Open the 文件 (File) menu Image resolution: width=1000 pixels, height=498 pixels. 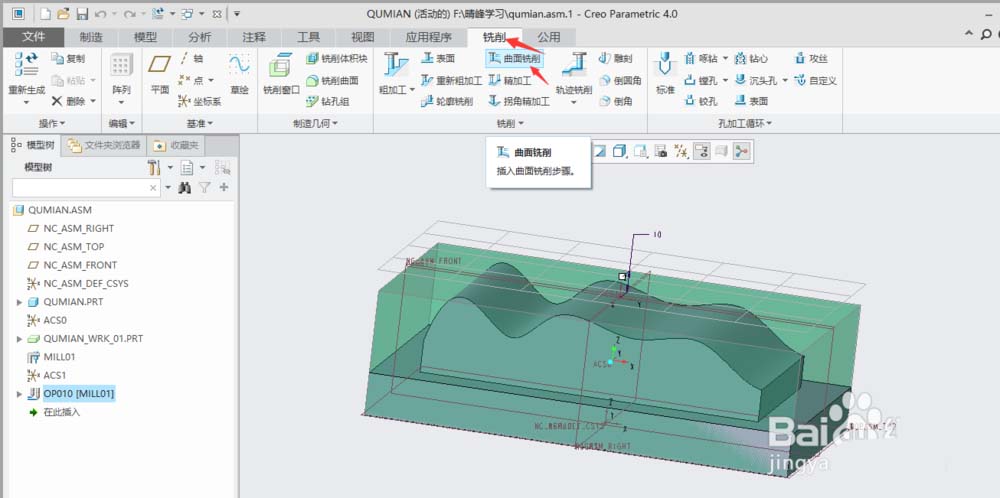[33, 37]
